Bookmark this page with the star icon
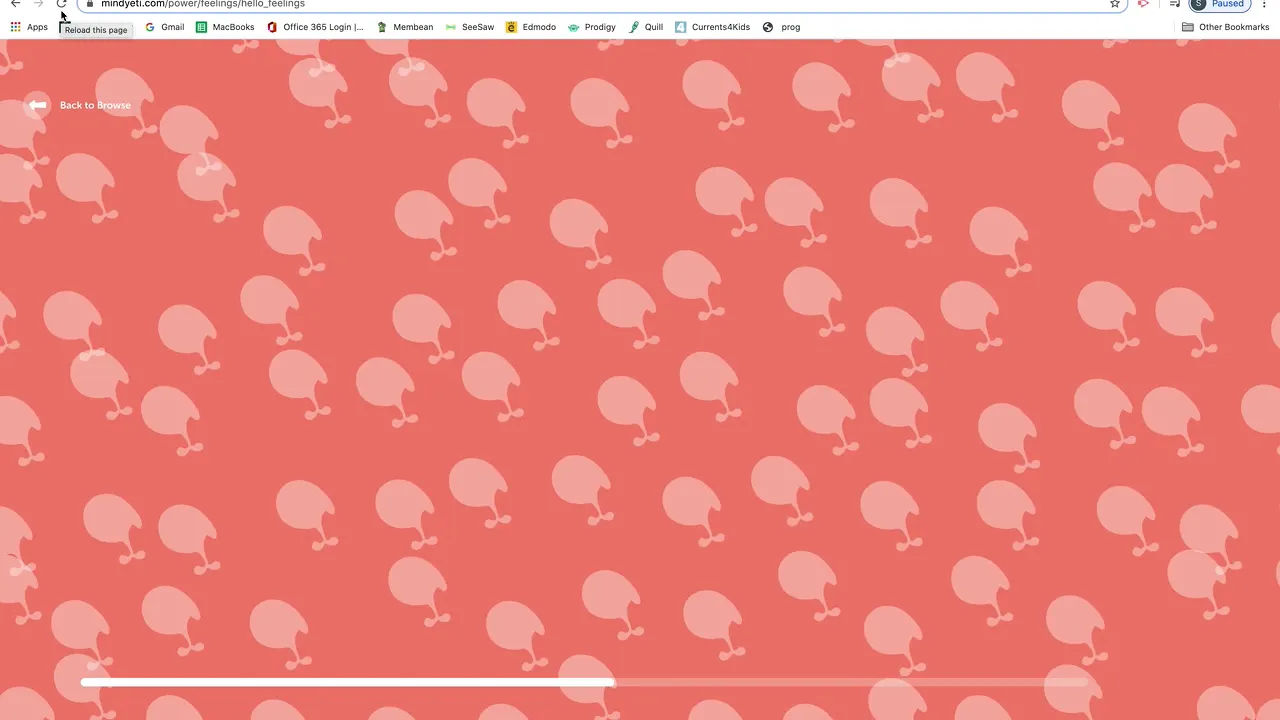1280x720 pixels. click(x=1115, y=4)
